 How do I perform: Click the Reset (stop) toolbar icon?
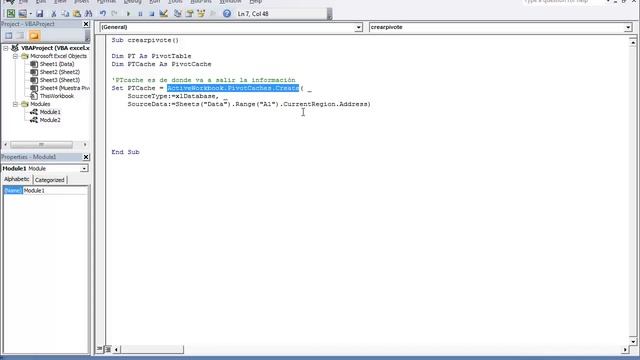click(x=151, y=13)
